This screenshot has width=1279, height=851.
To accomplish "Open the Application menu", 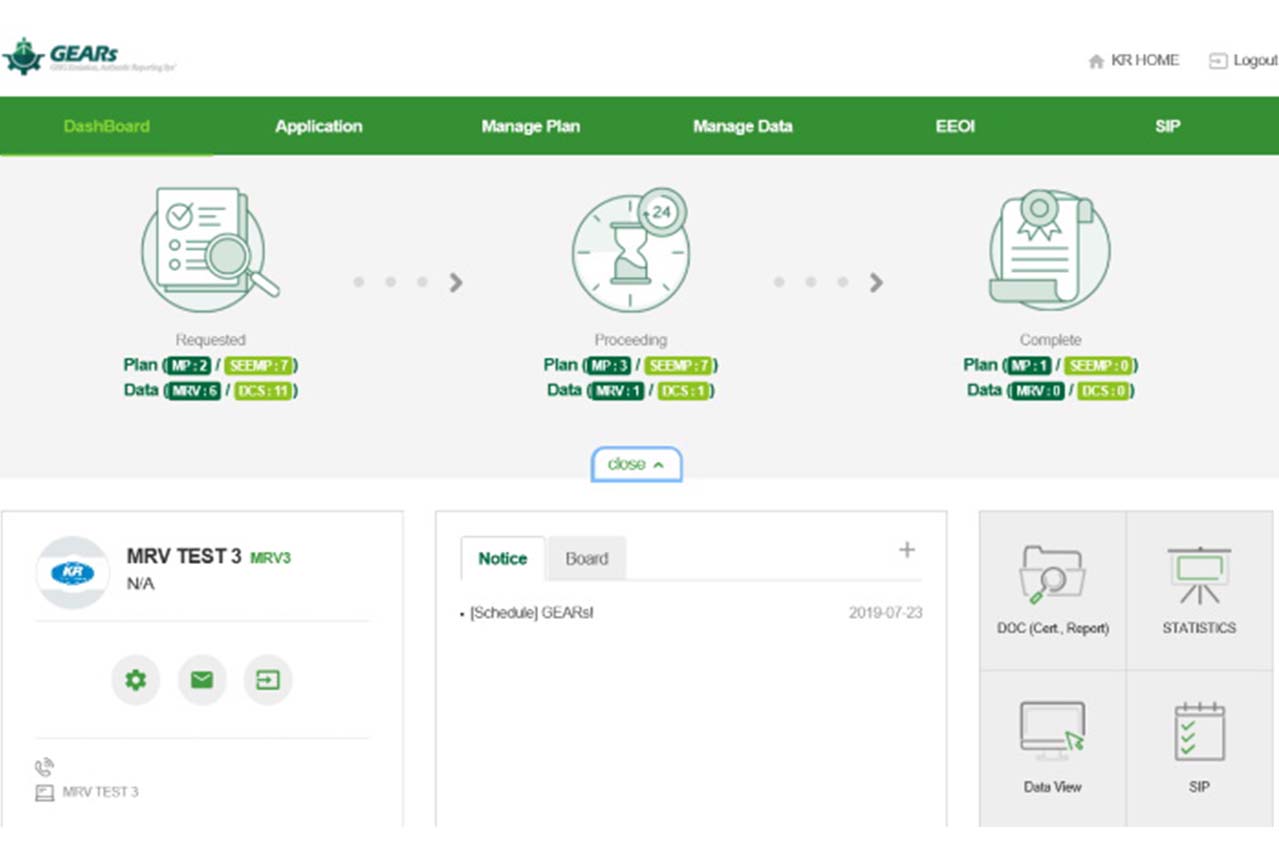I will coord(319,126).
